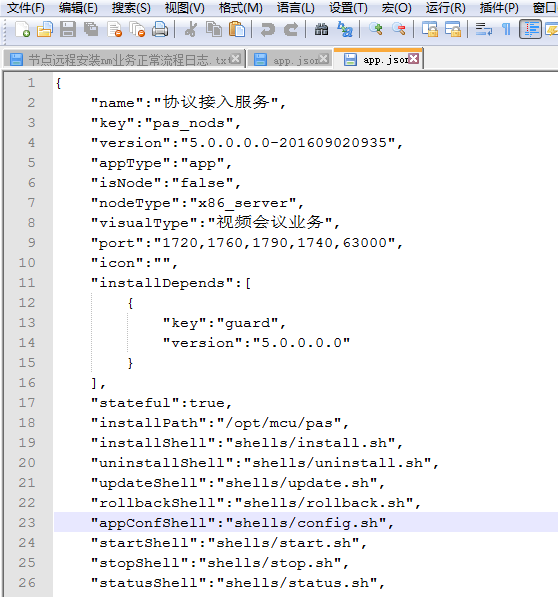The width and height of the screenshot is (558, 597).
Task: Click the Save All icon
Action: 91,29
